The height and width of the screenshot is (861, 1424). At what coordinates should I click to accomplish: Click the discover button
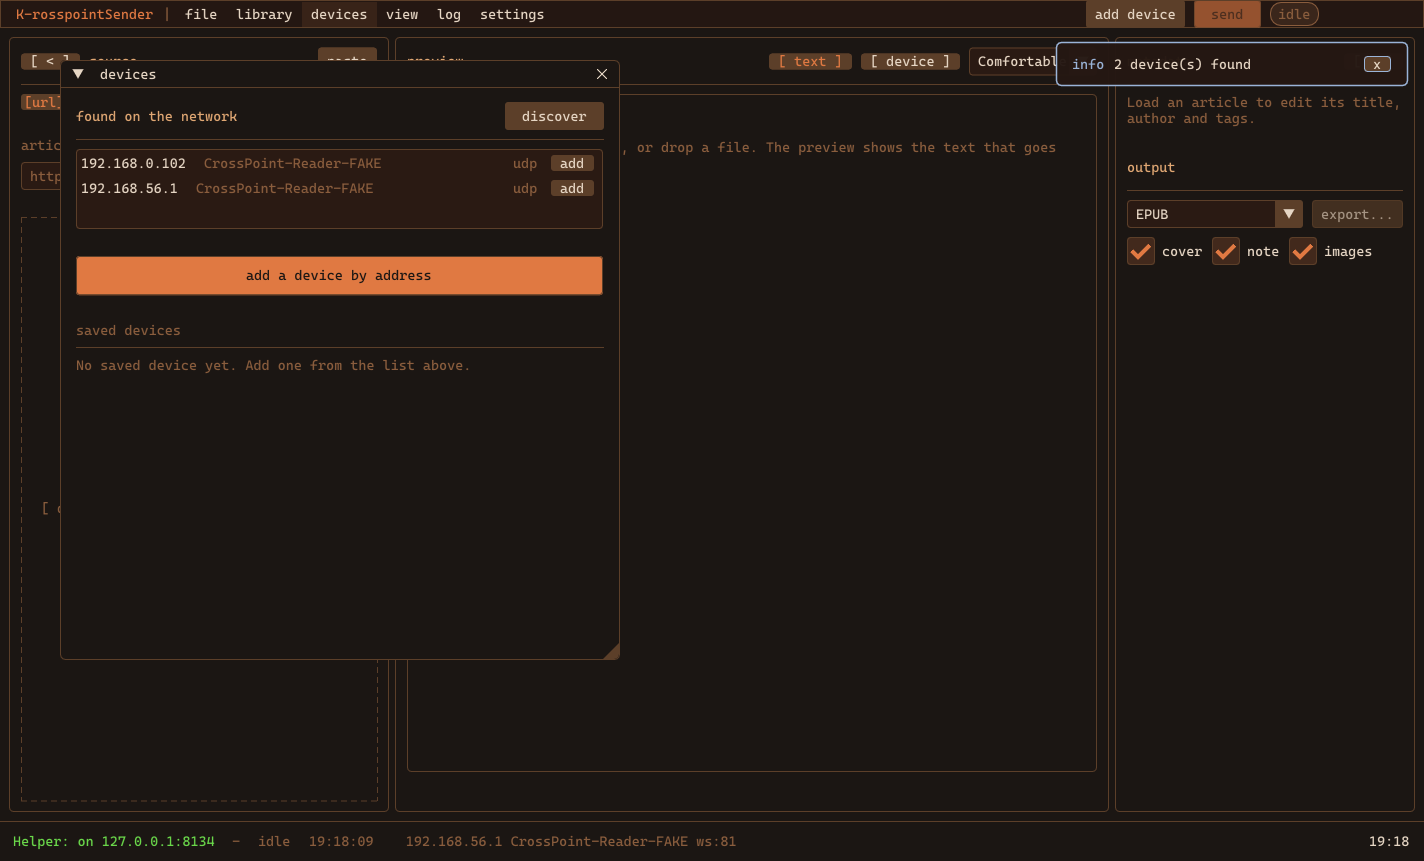coord(554,116)
